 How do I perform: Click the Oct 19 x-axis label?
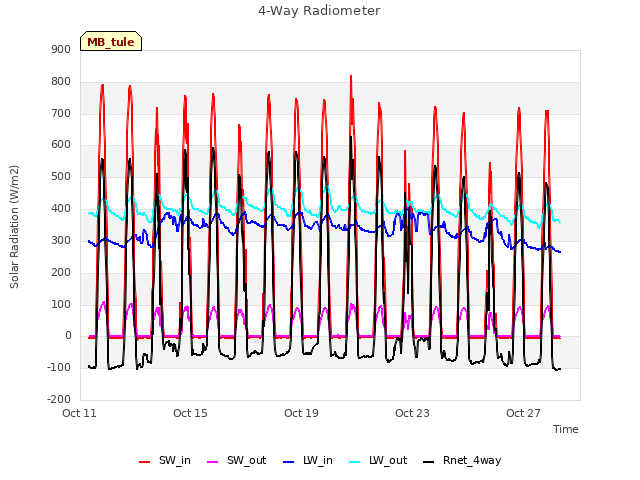(x=301, y=413)
